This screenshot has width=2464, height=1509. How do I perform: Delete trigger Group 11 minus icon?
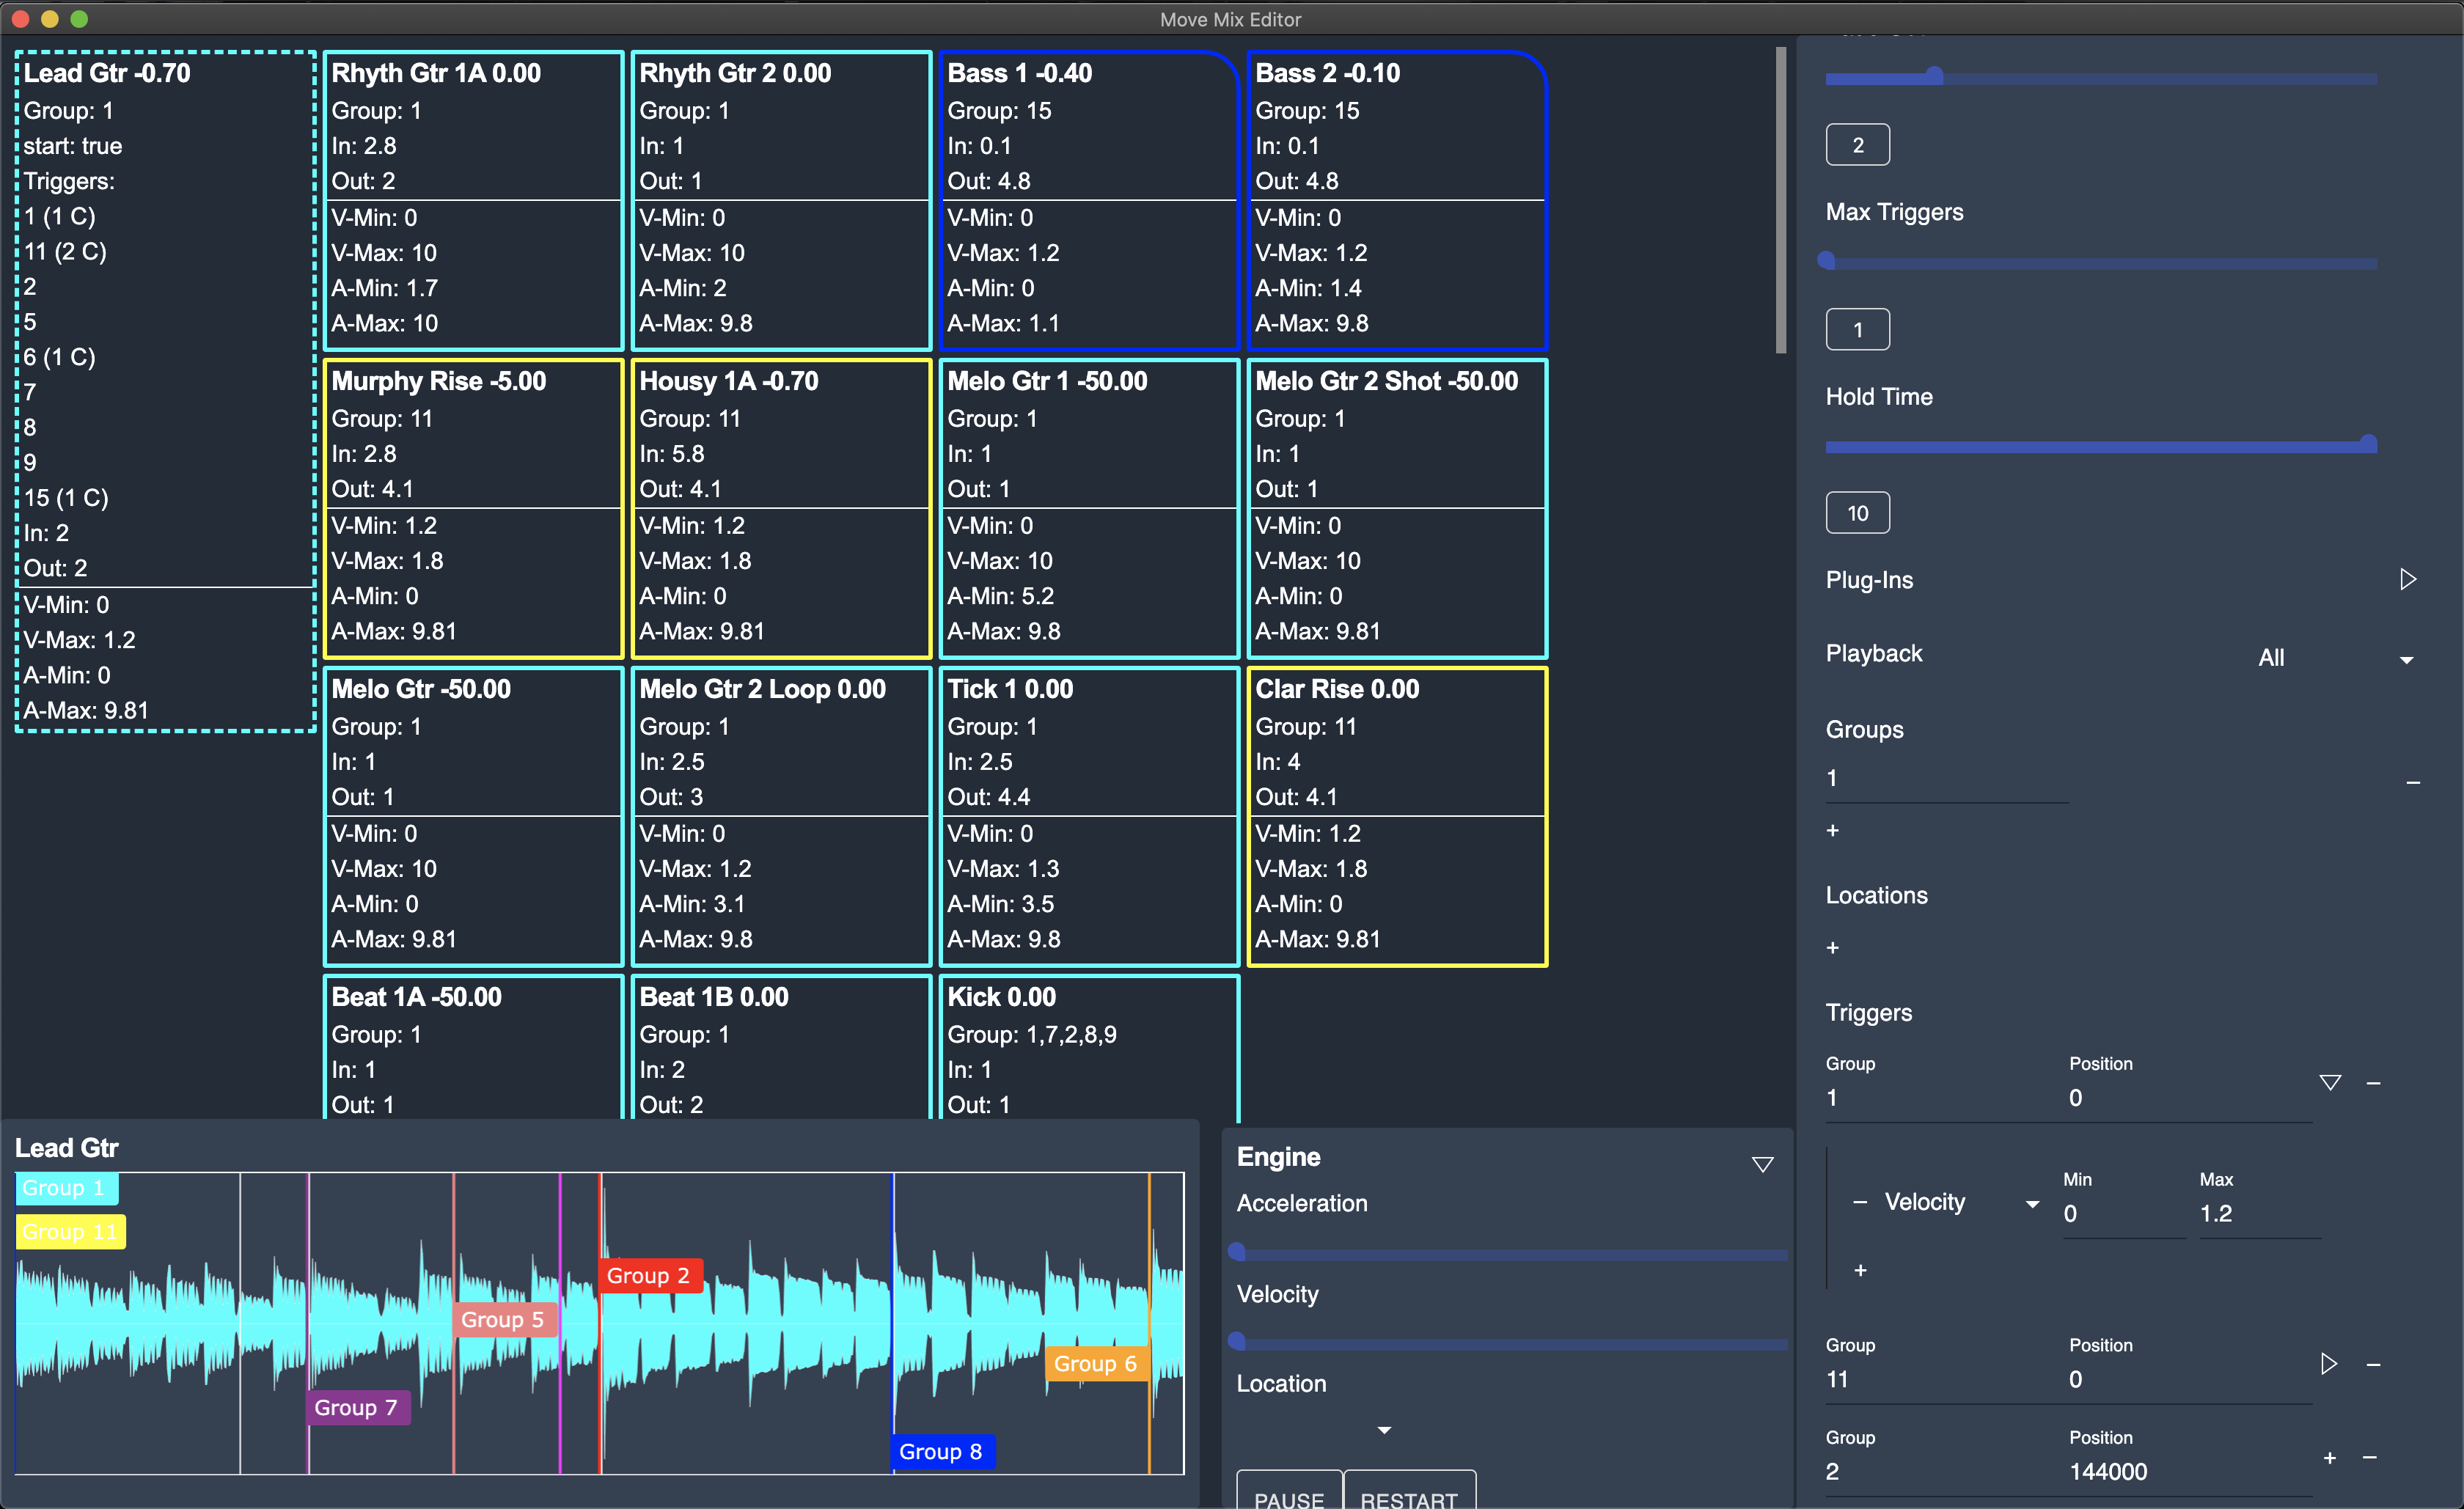point(2372,1364)
